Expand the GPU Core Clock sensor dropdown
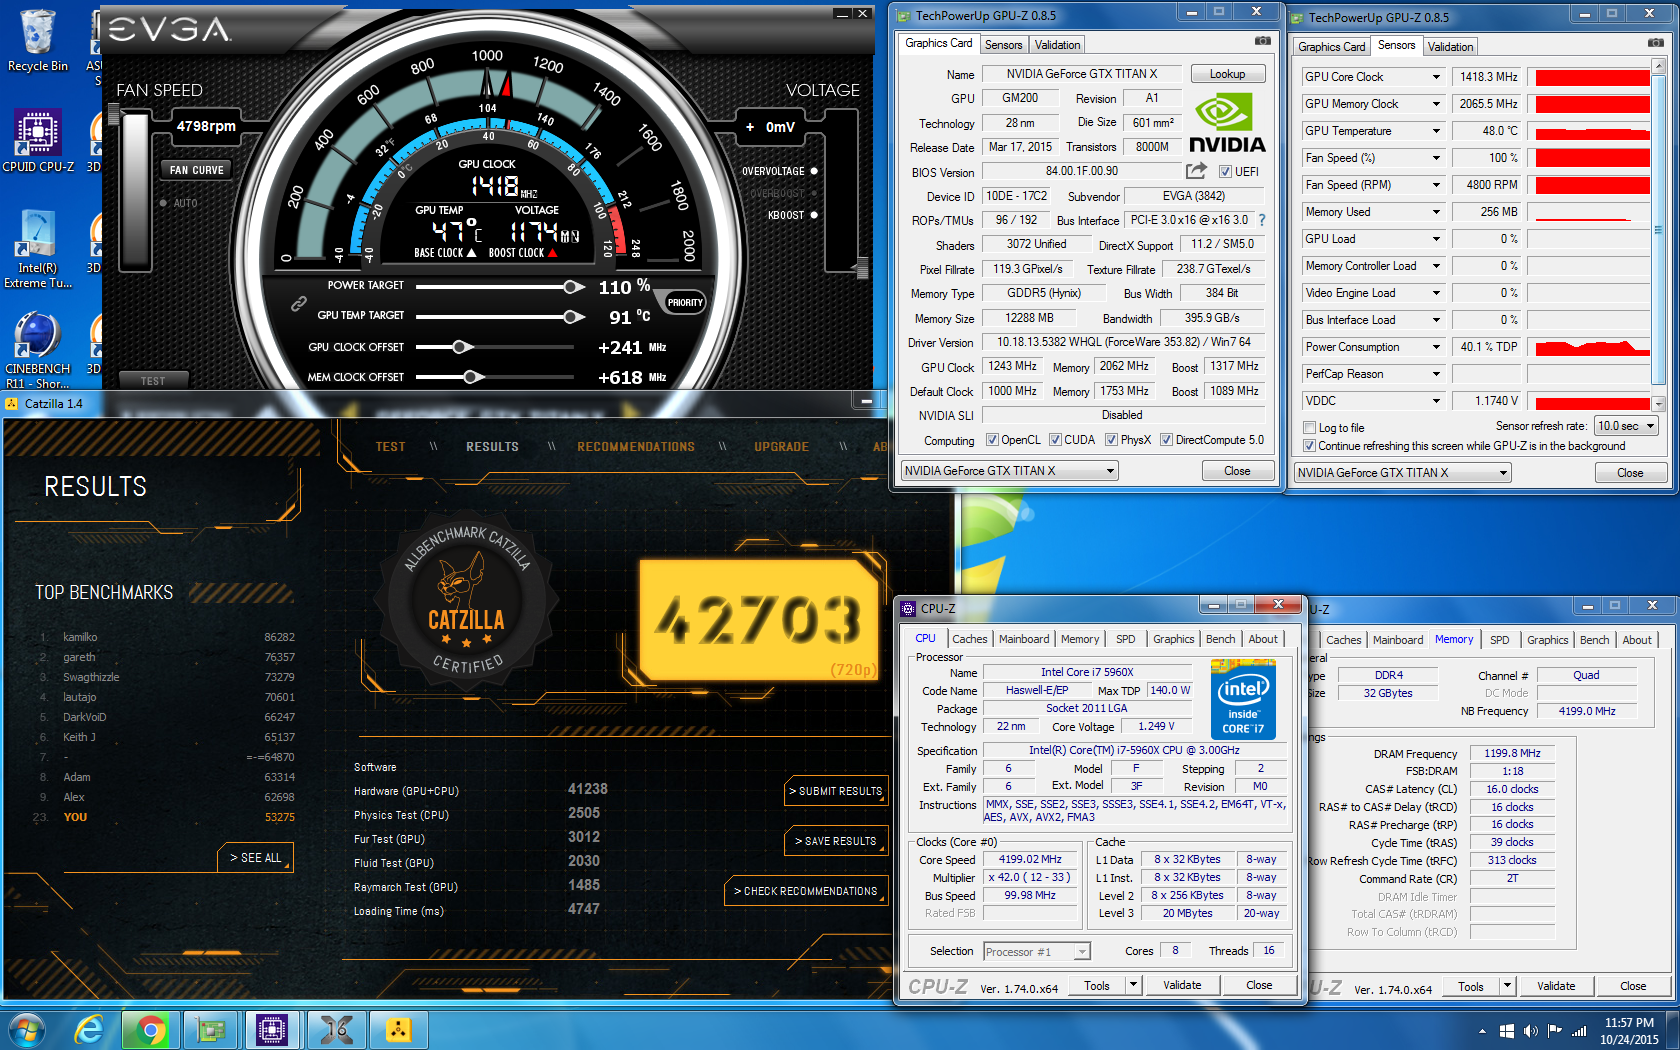The image size is (1680, 1050). 1436,77
